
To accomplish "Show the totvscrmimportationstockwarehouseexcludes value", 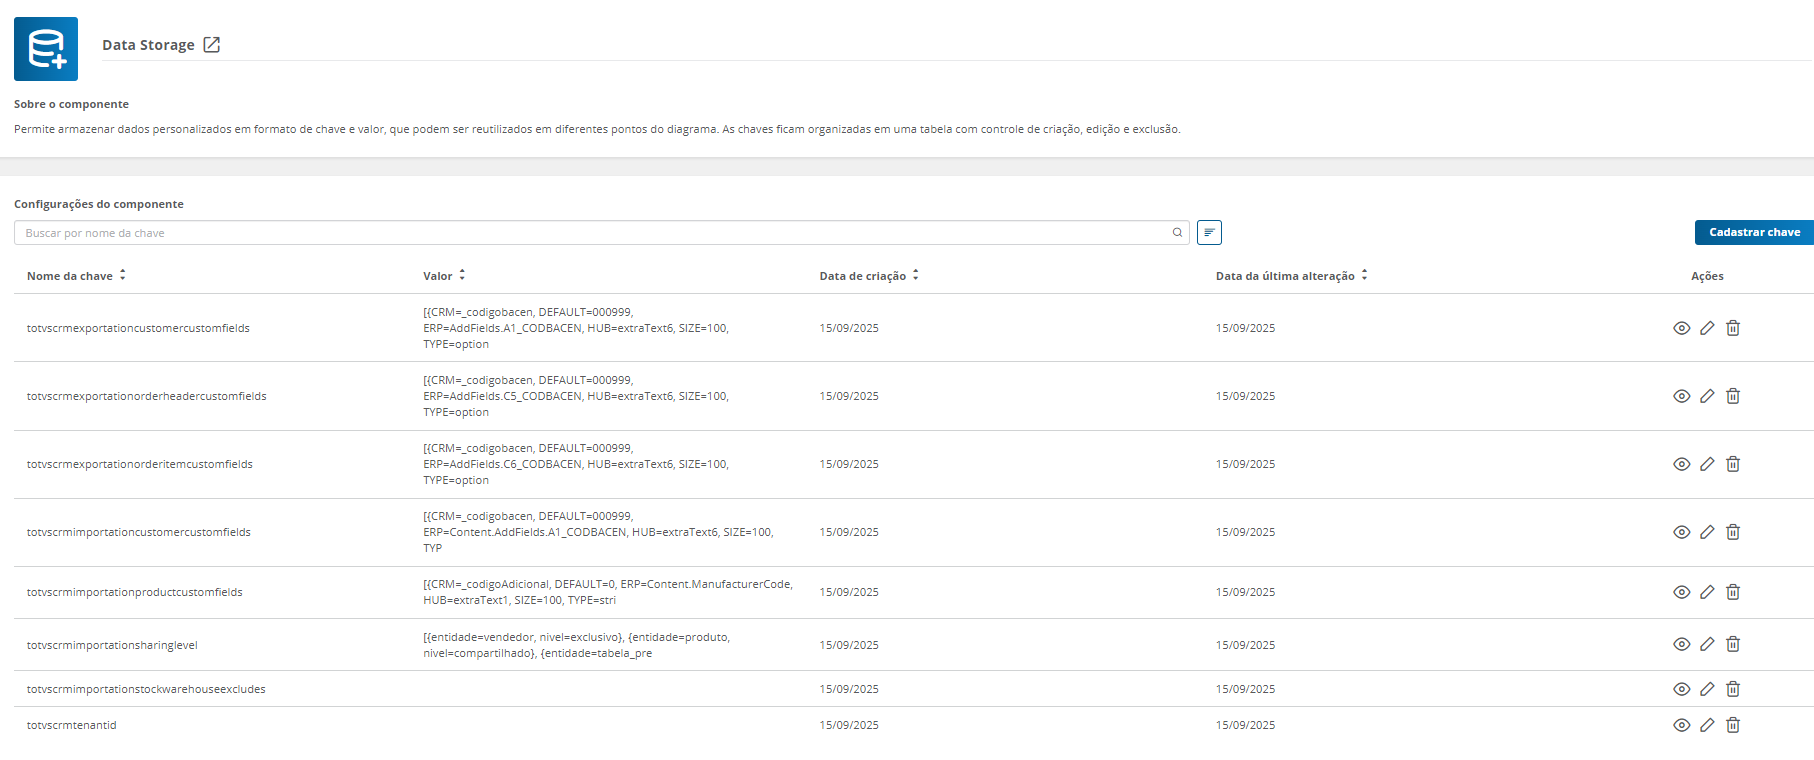I will (1681, 689).
